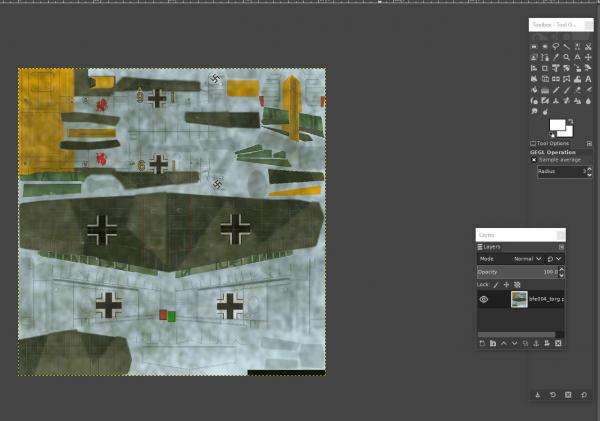Click the delete layer button
Image resolution: width=600 pixels, height=421 pixels.
click(x=558, y=343)
